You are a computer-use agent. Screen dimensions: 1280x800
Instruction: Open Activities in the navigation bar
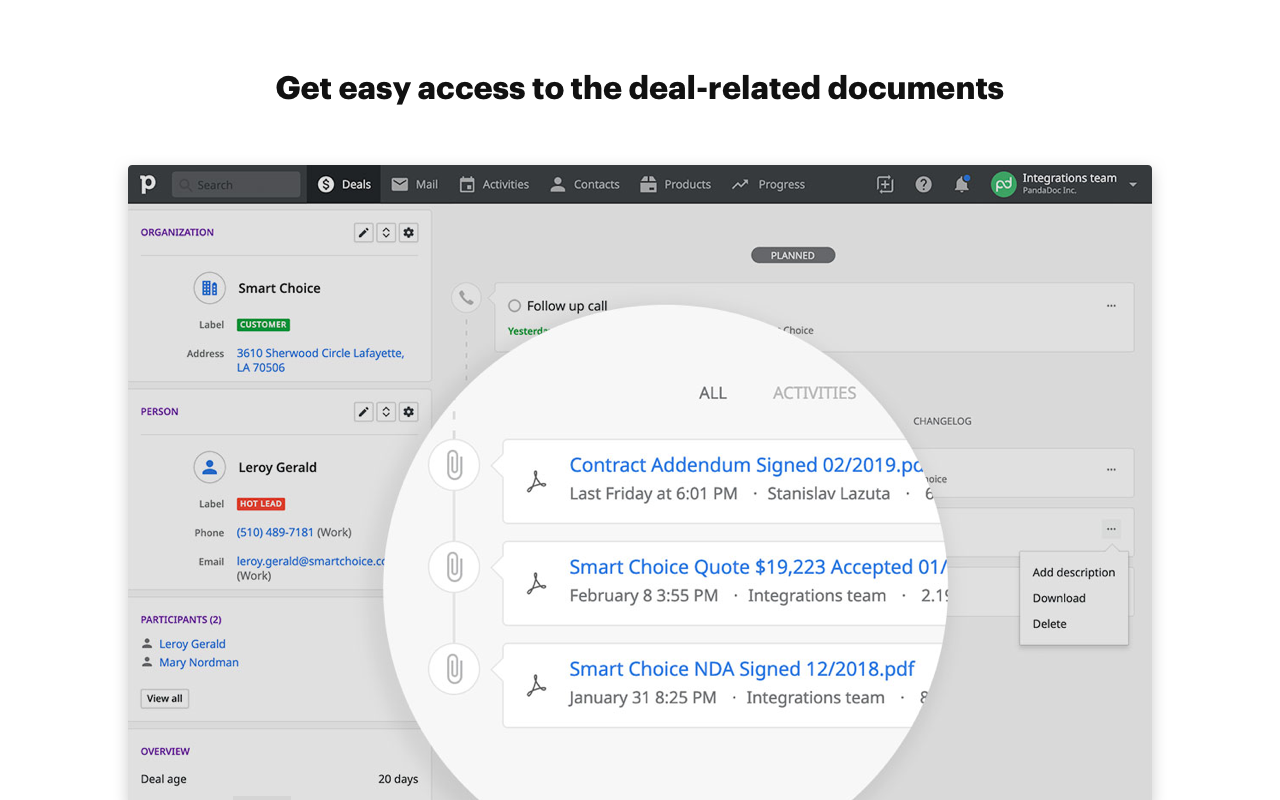pyautogui.click(x=494, y=184)
